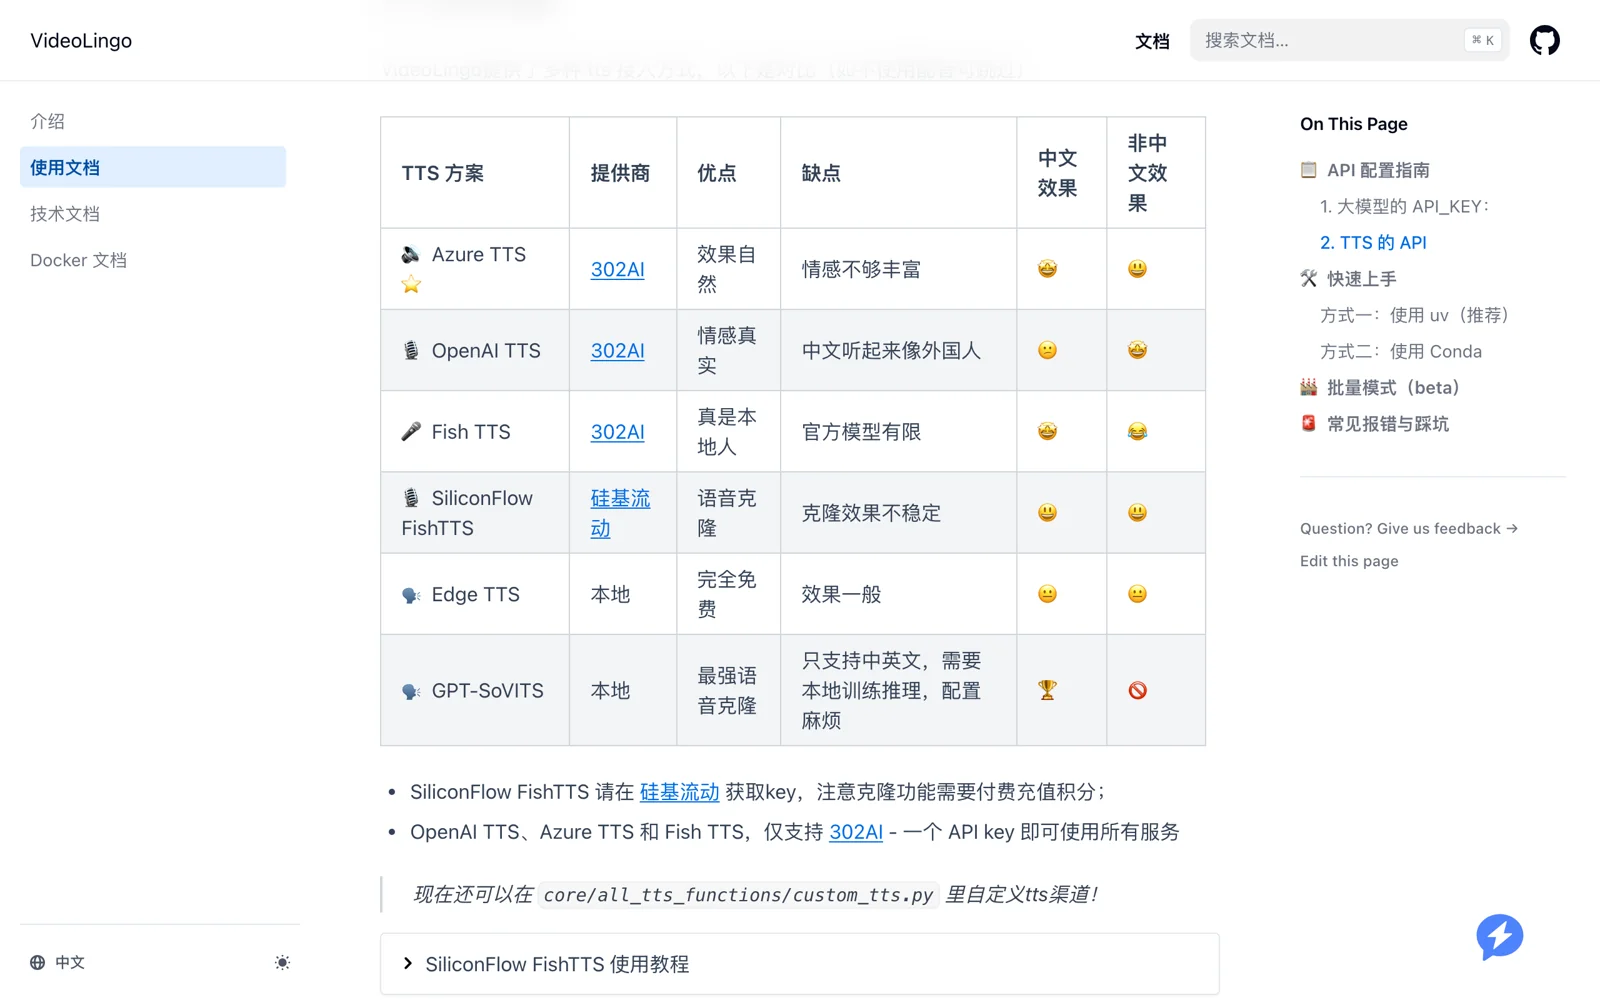This screenshot has height=1000, width=1600.
Task: Click the siren icon beside 常见报错与踩坑
Action: coord(1308,423)
